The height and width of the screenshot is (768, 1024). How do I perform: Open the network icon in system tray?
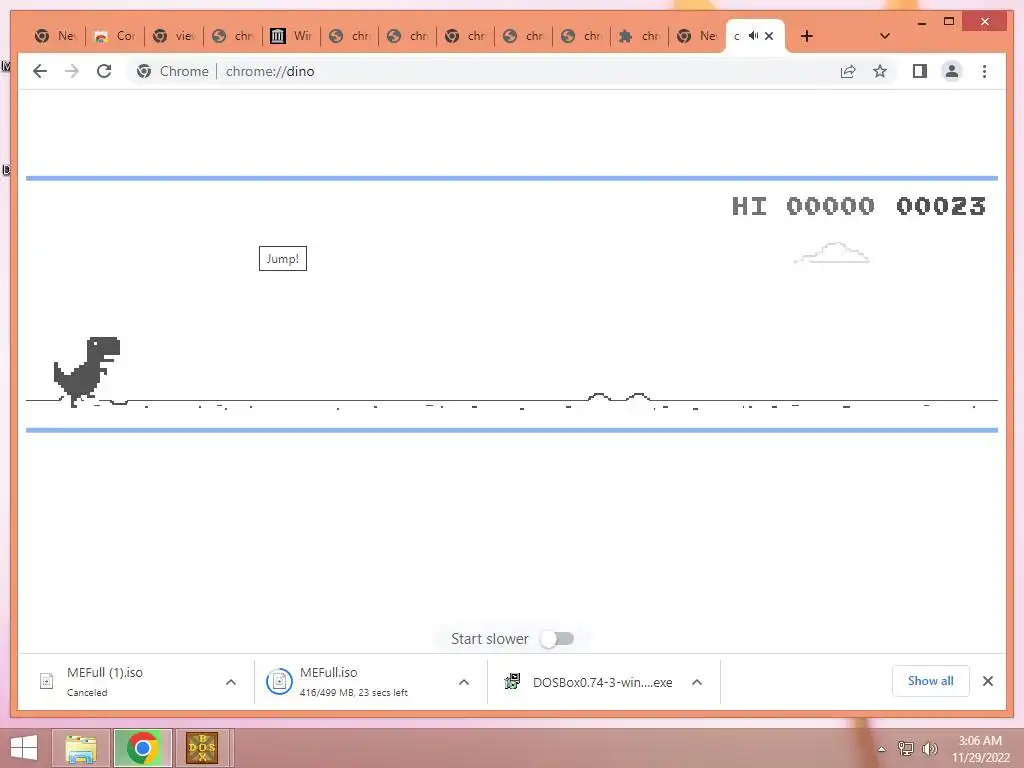coord(906,749)
